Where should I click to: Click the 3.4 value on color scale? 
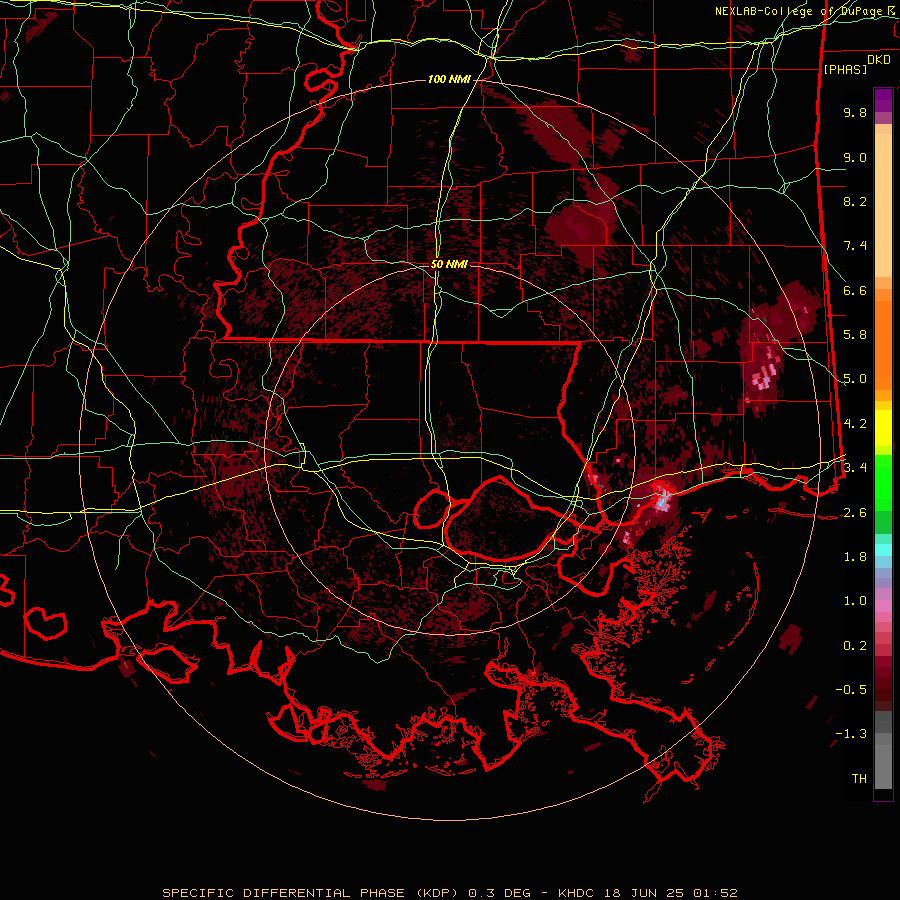pos(855,468)
